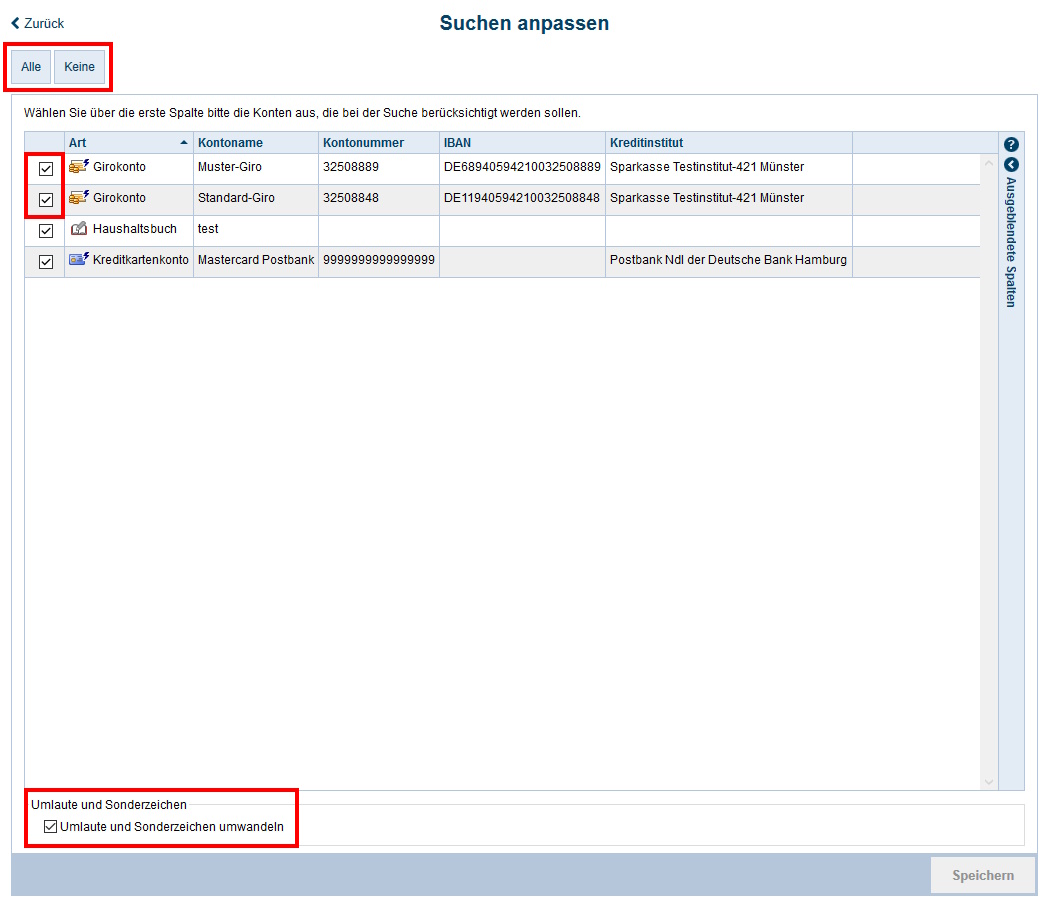The image size is (1045, 900).
Task: Sort by the Kontoname column header
Action: point(256,143)
